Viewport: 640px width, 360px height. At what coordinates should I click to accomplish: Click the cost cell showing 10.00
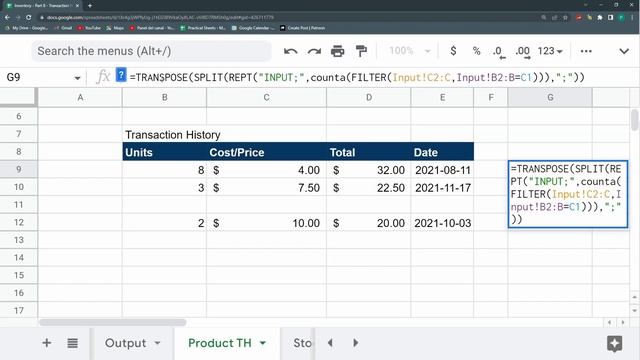pos(267,223)
